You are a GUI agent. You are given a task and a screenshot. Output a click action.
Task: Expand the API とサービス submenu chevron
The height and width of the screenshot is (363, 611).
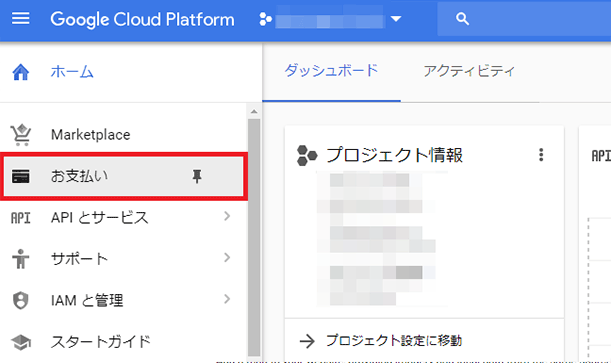coord(227,216)
